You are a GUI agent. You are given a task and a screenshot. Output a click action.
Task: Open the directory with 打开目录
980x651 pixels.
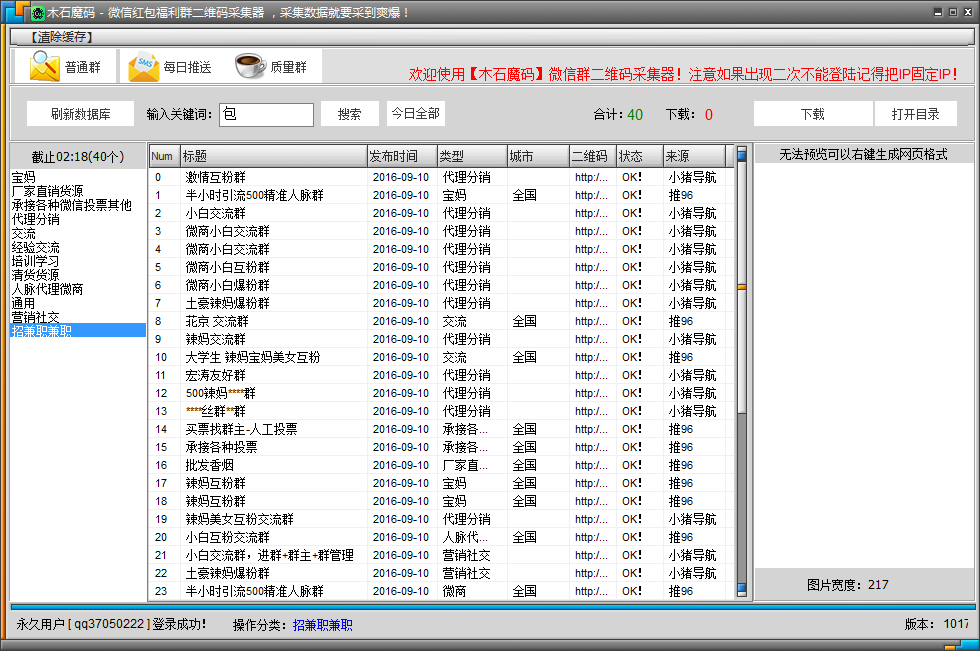coord(915,114)
